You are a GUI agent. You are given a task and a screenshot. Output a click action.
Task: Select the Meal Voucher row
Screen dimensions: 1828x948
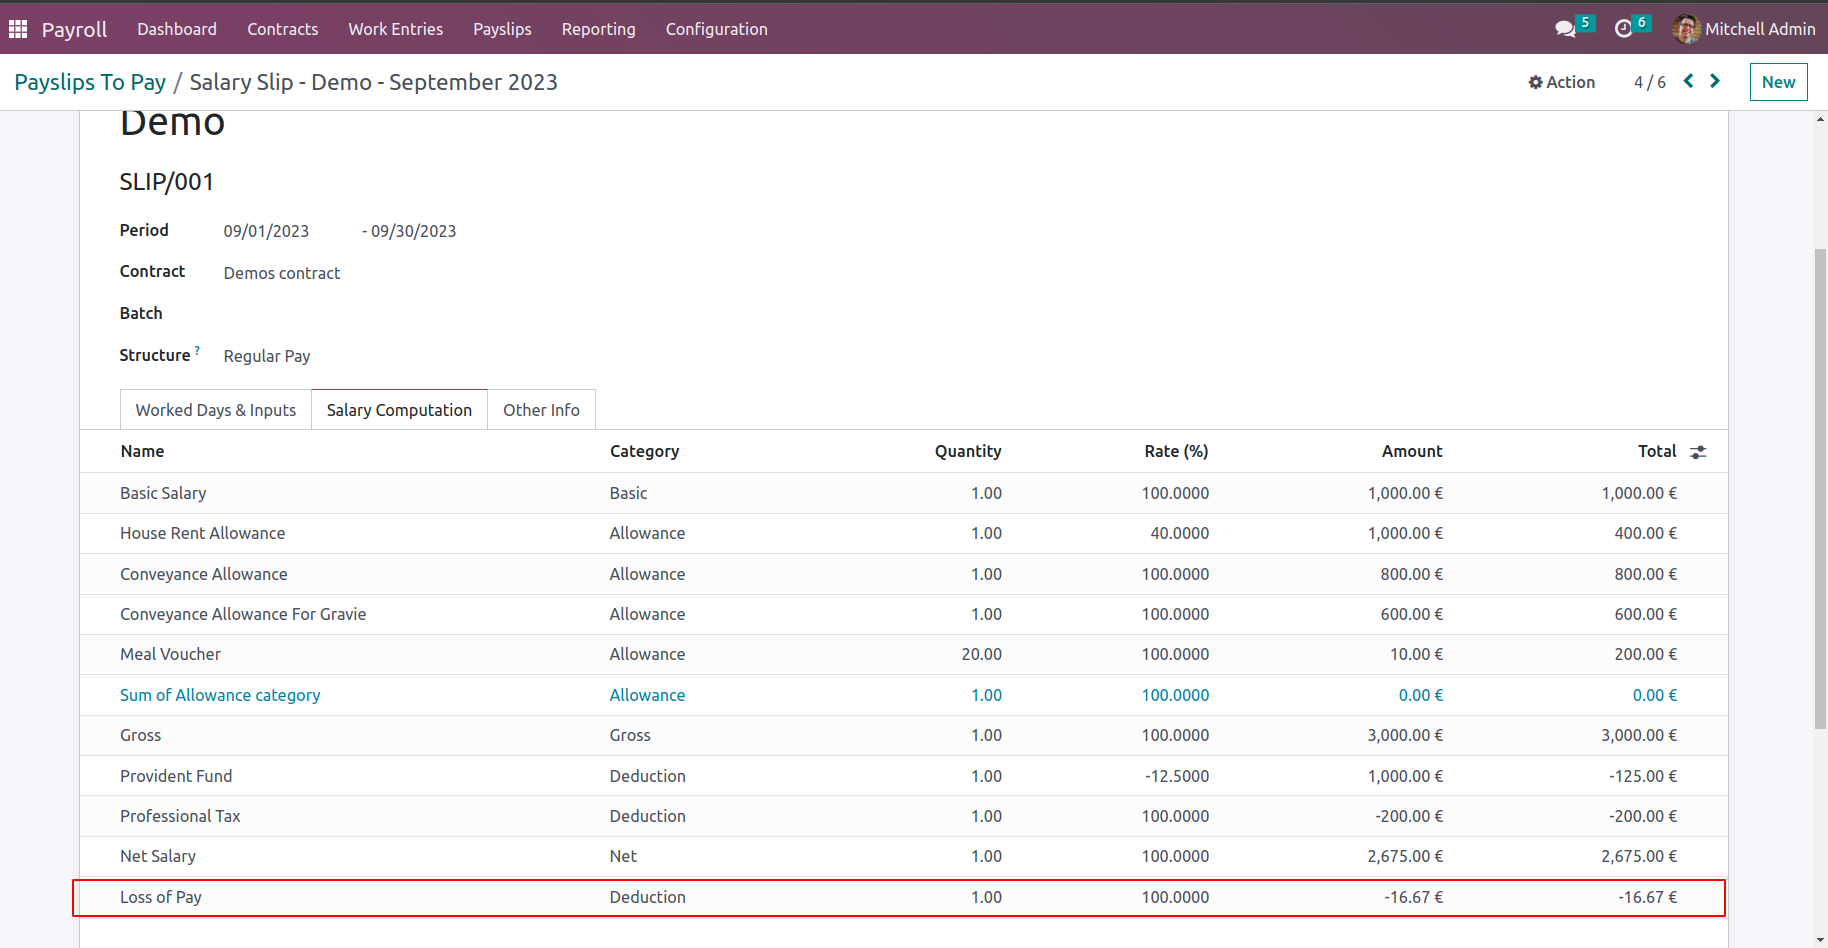click(x=904, y=654)
